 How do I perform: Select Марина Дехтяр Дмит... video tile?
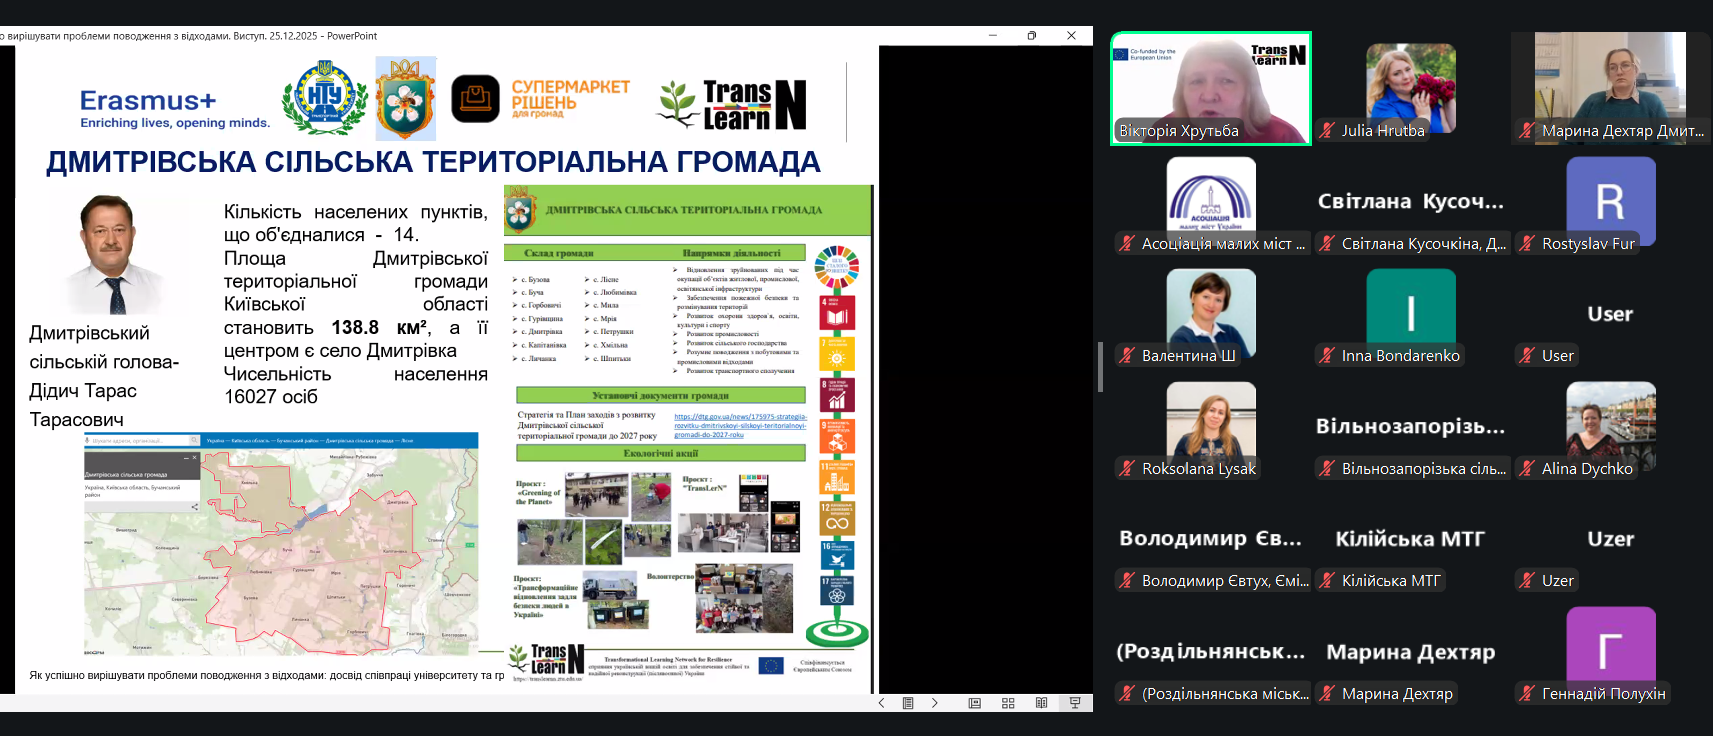(1610, 88)
